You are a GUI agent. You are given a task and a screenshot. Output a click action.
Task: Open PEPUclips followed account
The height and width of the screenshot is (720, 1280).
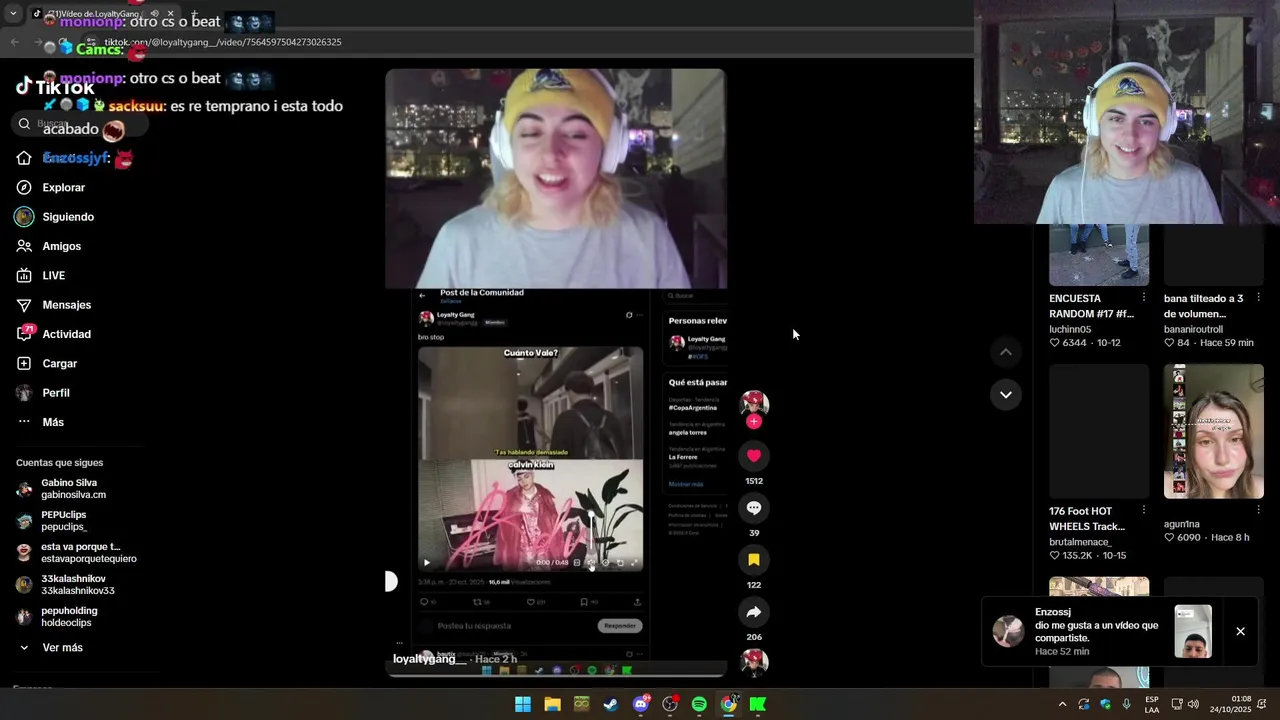(x=52, y=521)
